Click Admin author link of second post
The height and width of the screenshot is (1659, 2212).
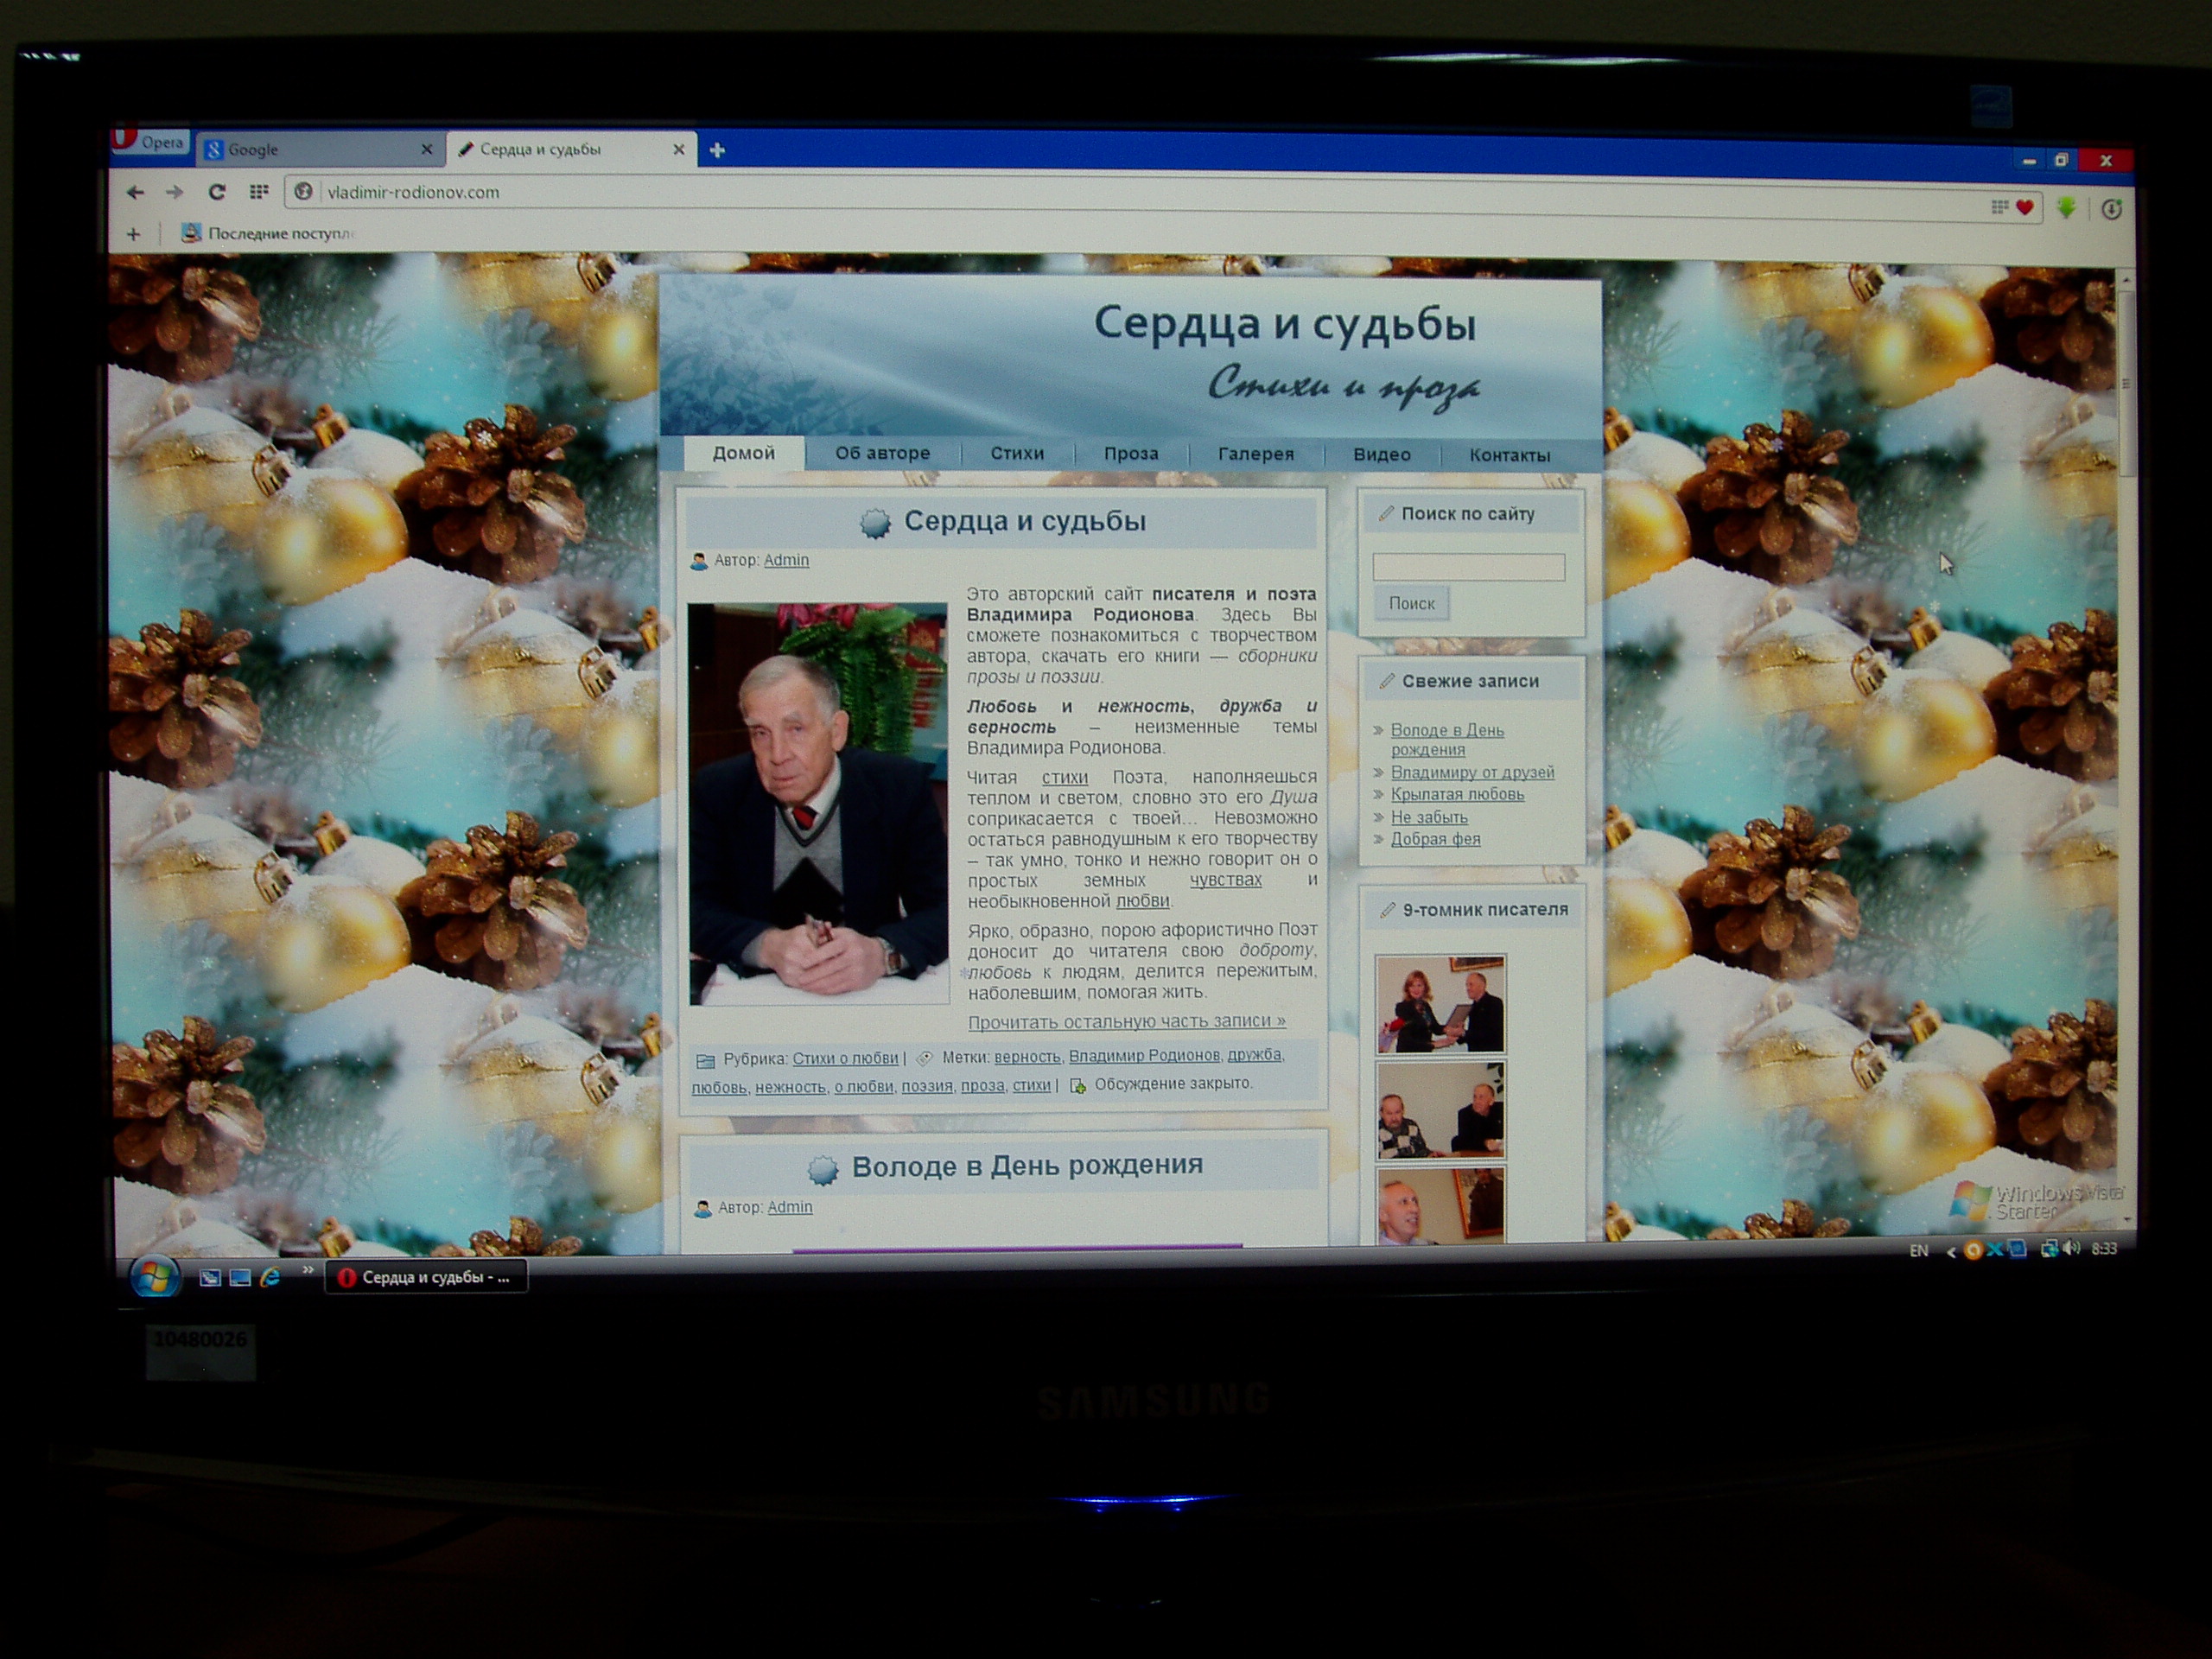pyautogui.click(x=790, y=1207)
